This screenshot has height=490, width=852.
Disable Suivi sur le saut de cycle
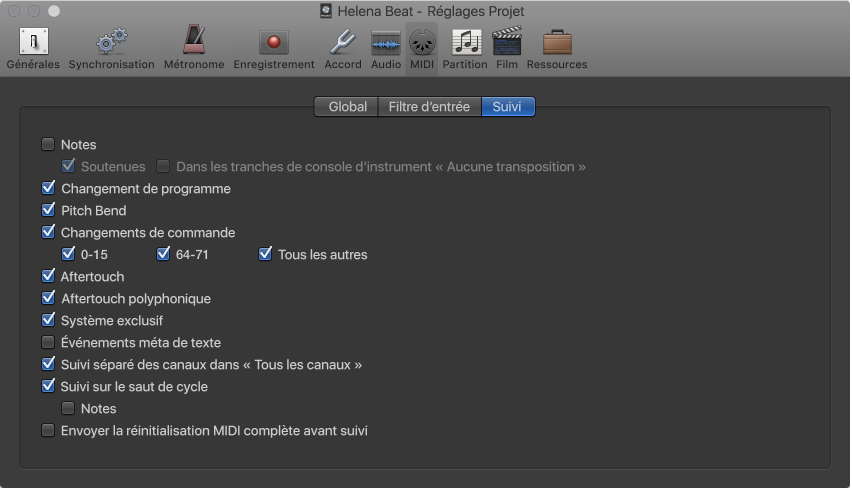pos(48,386)
